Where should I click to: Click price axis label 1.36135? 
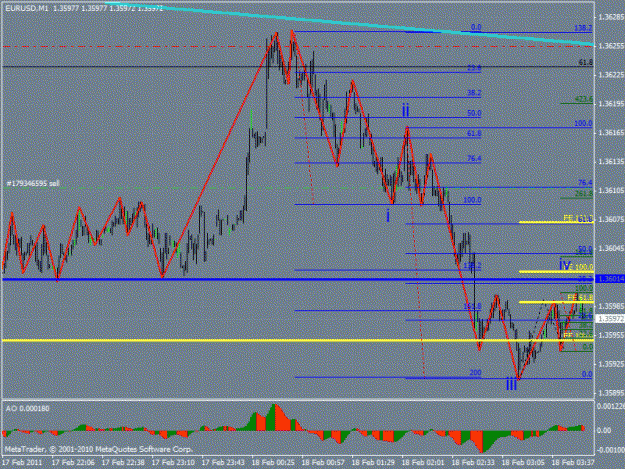pos(611,162)
